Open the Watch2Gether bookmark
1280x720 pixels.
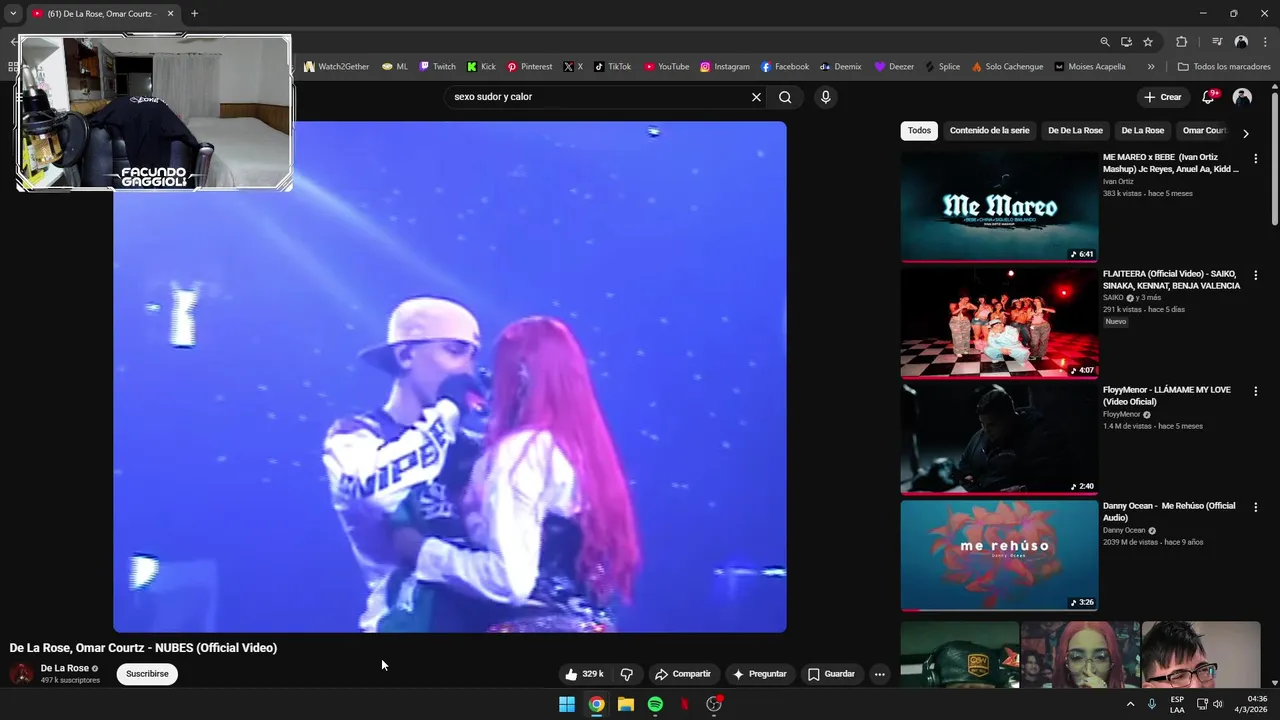[336, 67]
